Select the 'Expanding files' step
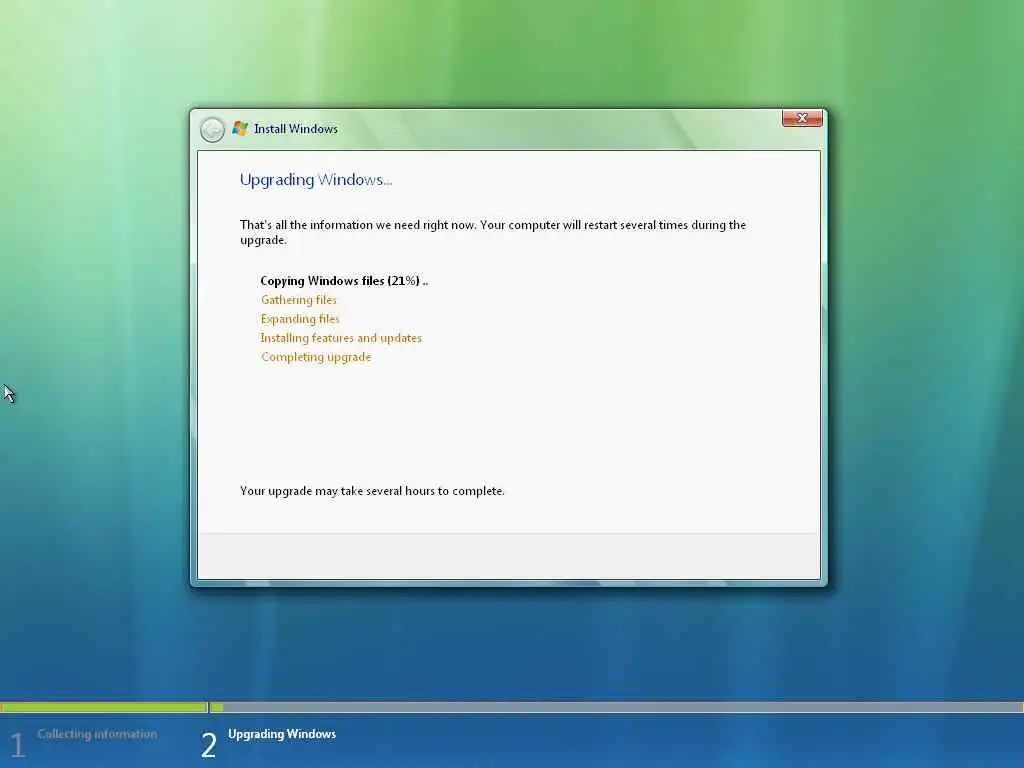 click(x=300, y=319)
